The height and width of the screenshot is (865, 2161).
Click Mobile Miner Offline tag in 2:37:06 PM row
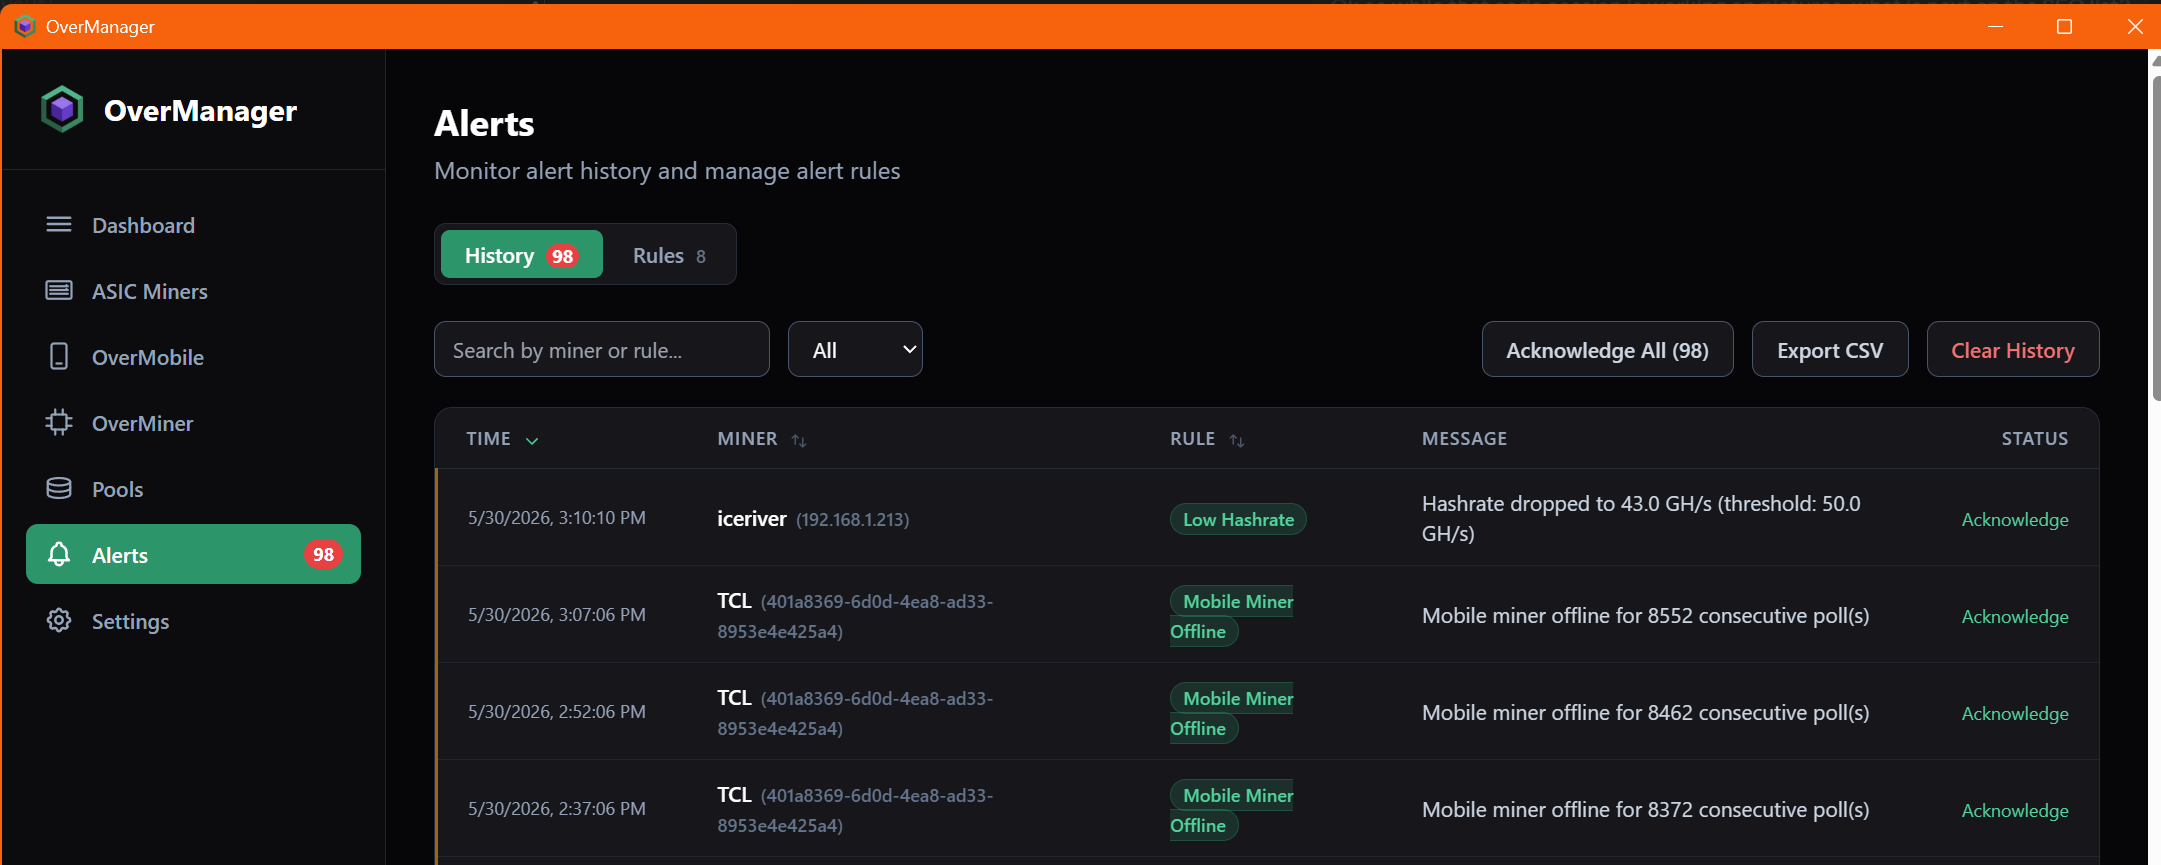pos(1231,810)
